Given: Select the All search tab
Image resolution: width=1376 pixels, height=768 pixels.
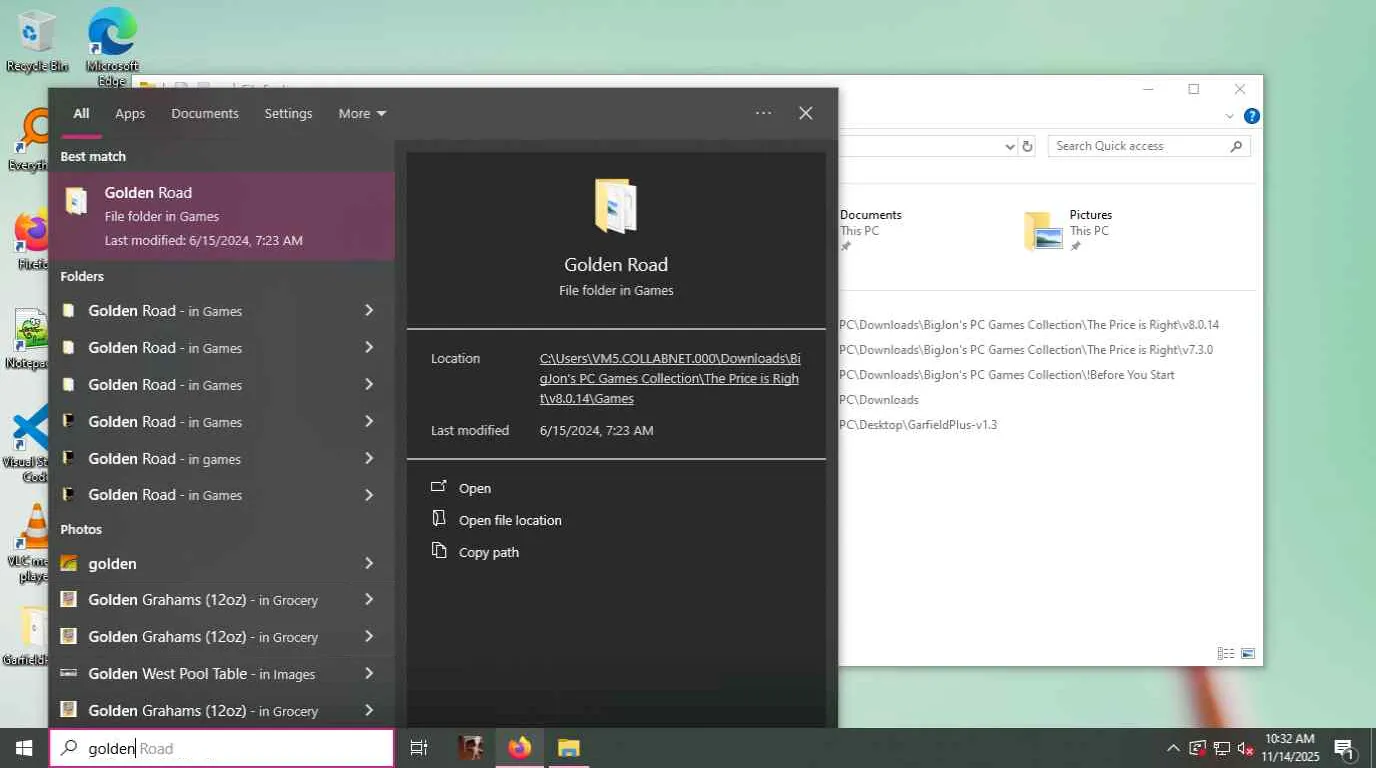Looking at the screenshot, I should click(81, 113).
